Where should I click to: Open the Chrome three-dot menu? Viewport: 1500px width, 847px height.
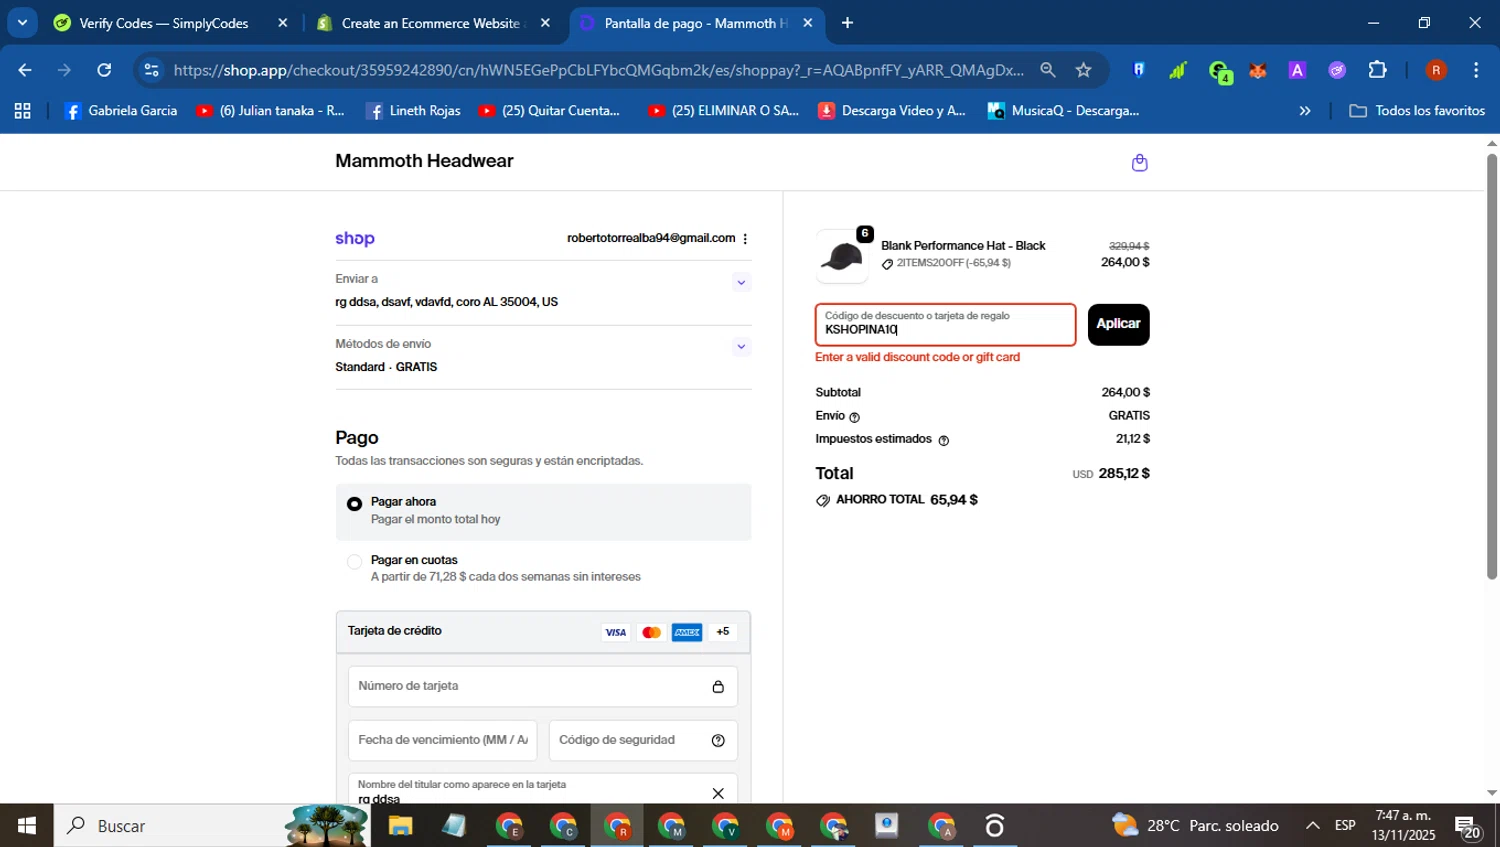click(1476, 70)
